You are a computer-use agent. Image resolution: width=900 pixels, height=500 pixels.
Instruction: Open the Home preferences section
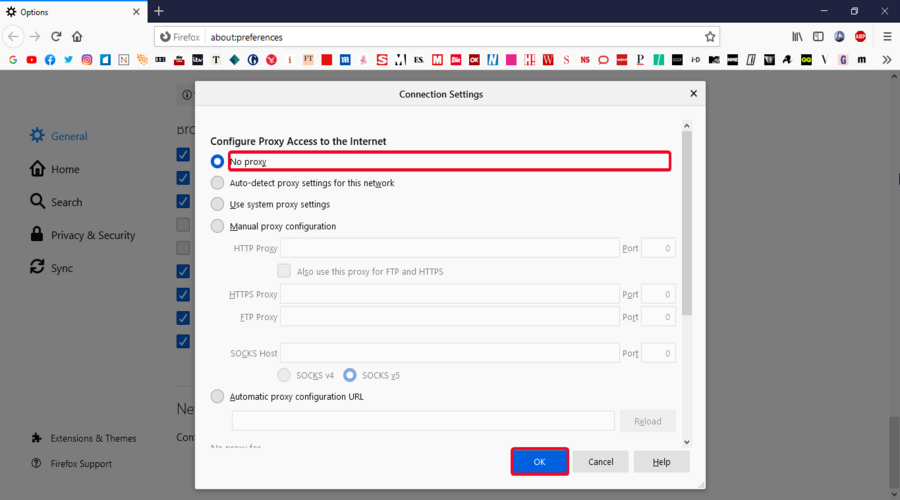point(55,169)
